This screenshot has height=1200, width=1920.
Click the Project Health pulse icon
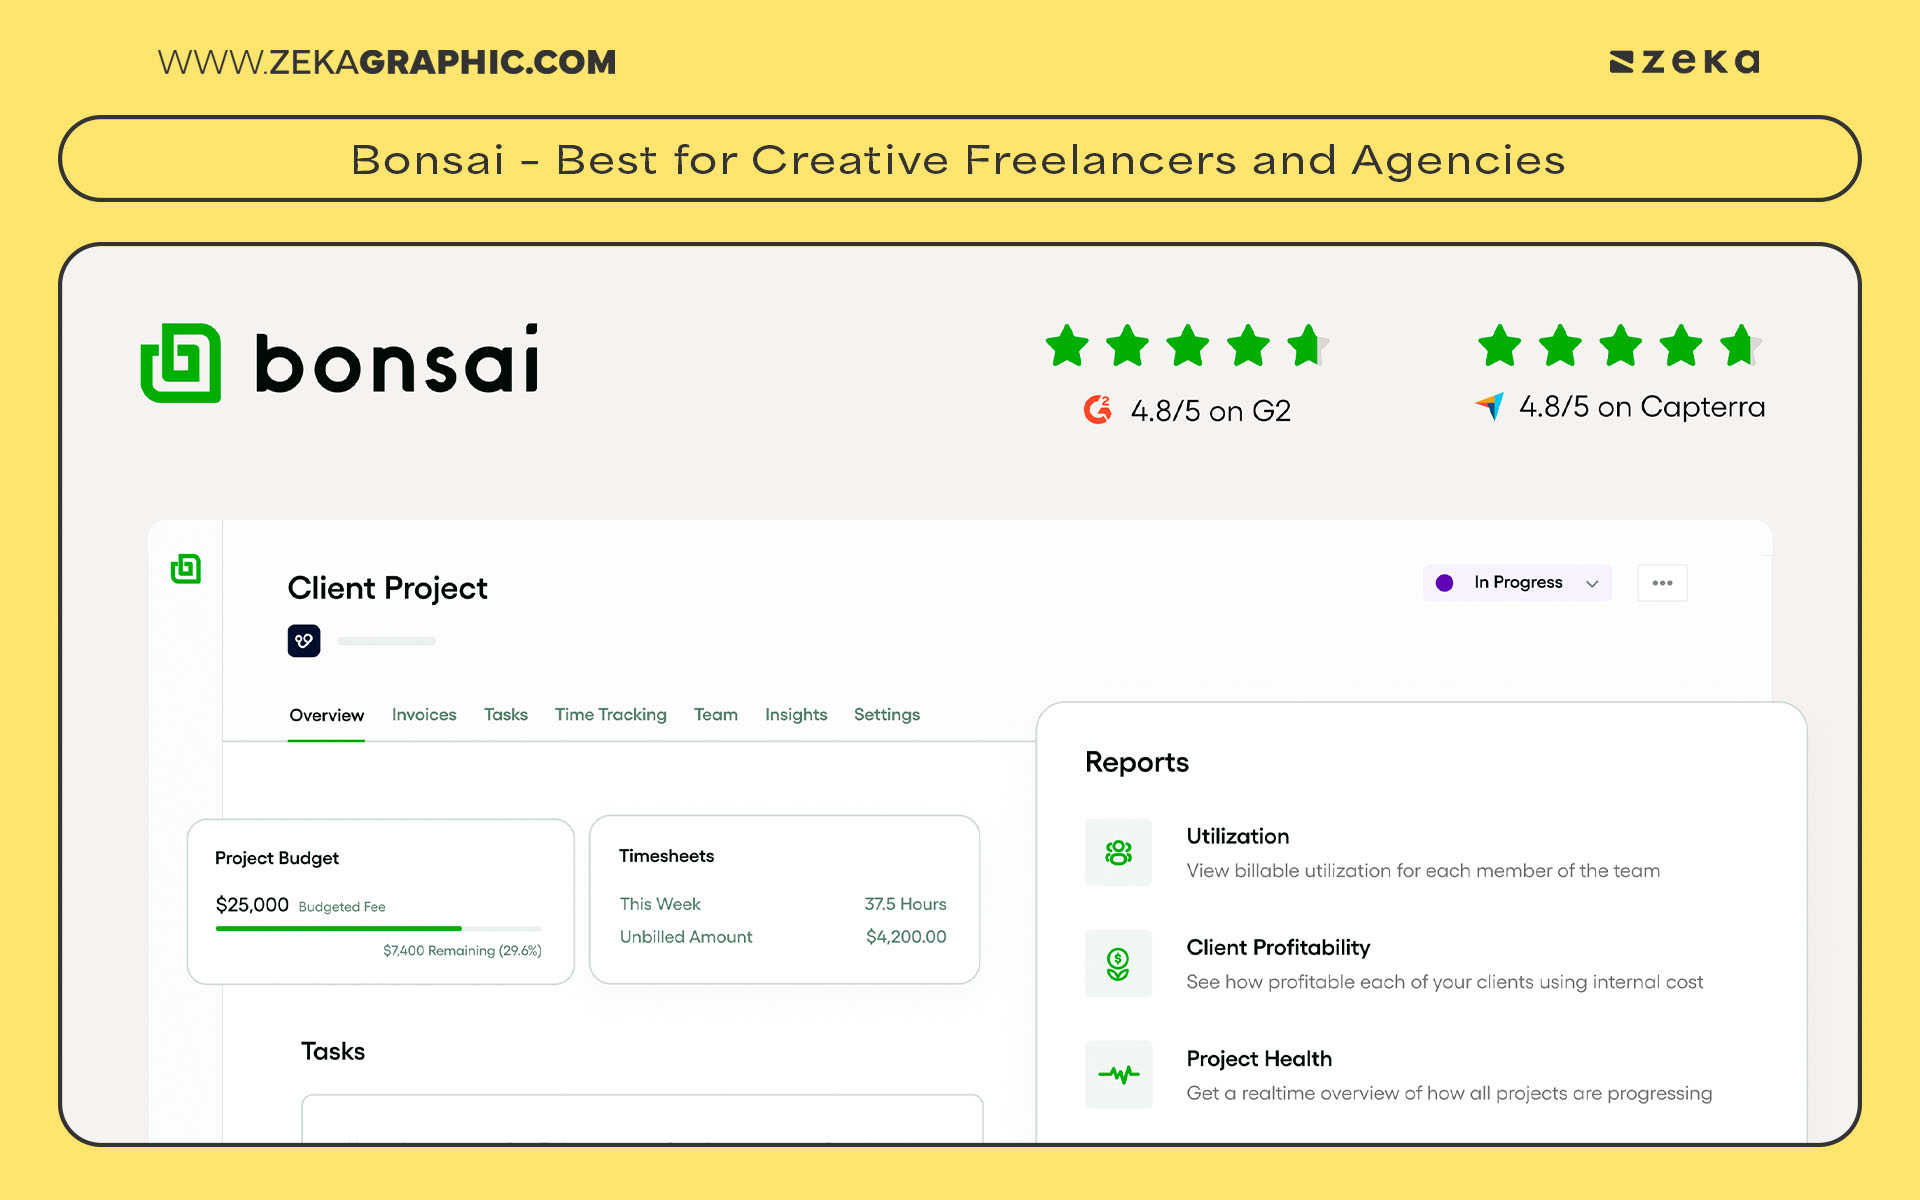click(1118, 1074)
